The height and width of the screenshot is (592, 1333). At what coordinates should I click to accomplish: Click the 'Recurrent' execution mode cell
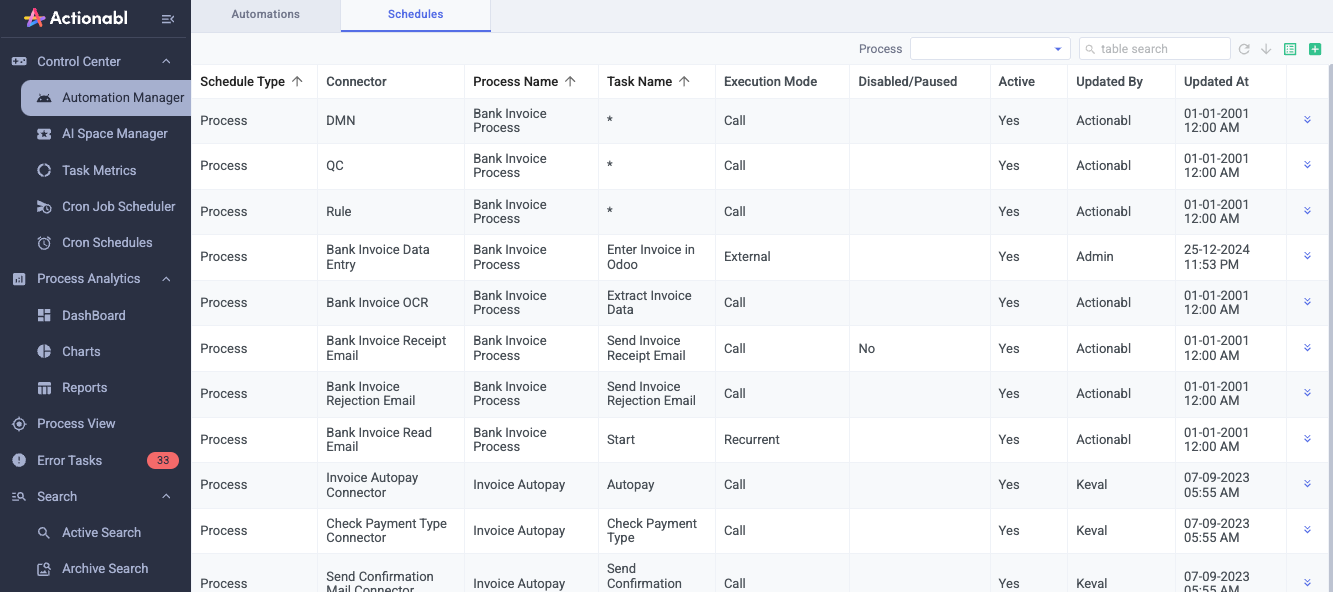(x=782, y=439)
